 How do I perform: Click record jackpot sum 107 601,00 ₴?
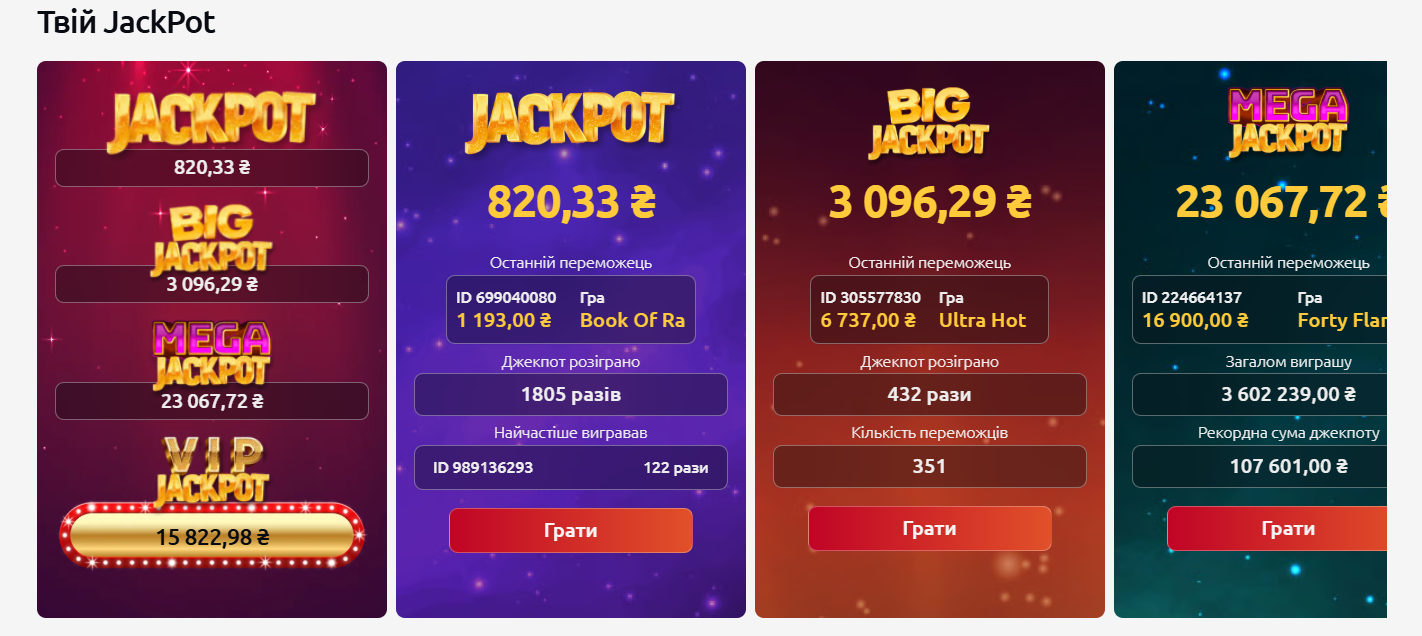[x=1288, y=467]
